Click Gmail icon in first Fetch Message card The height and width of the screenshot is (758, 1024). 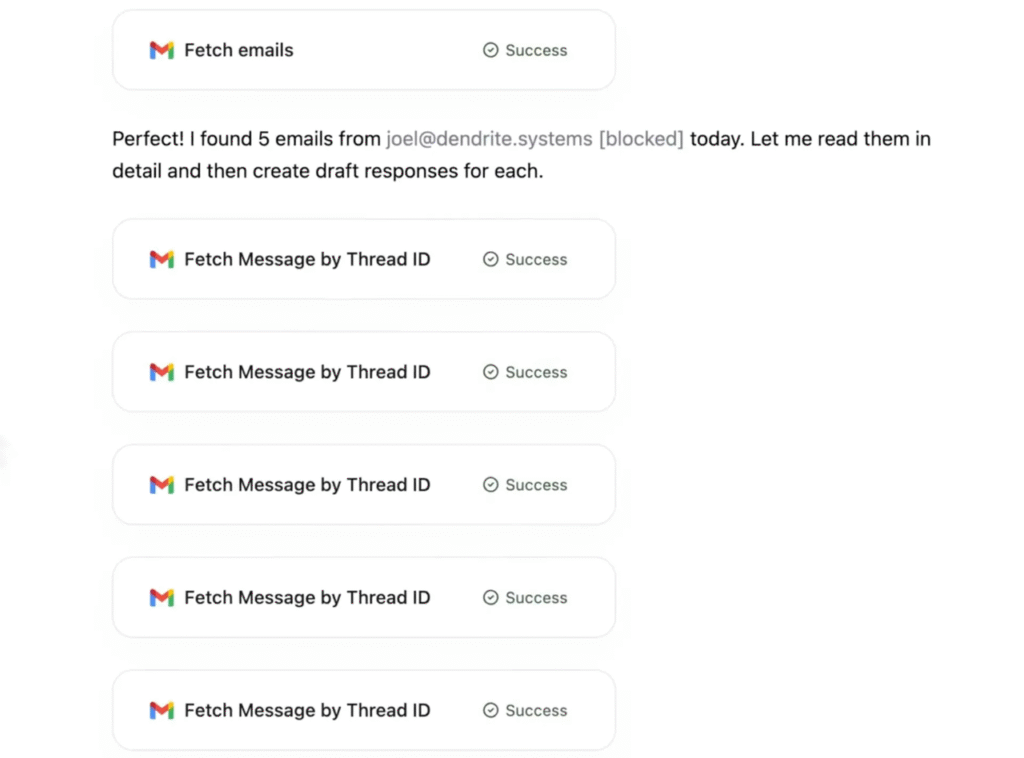[161, 259]
